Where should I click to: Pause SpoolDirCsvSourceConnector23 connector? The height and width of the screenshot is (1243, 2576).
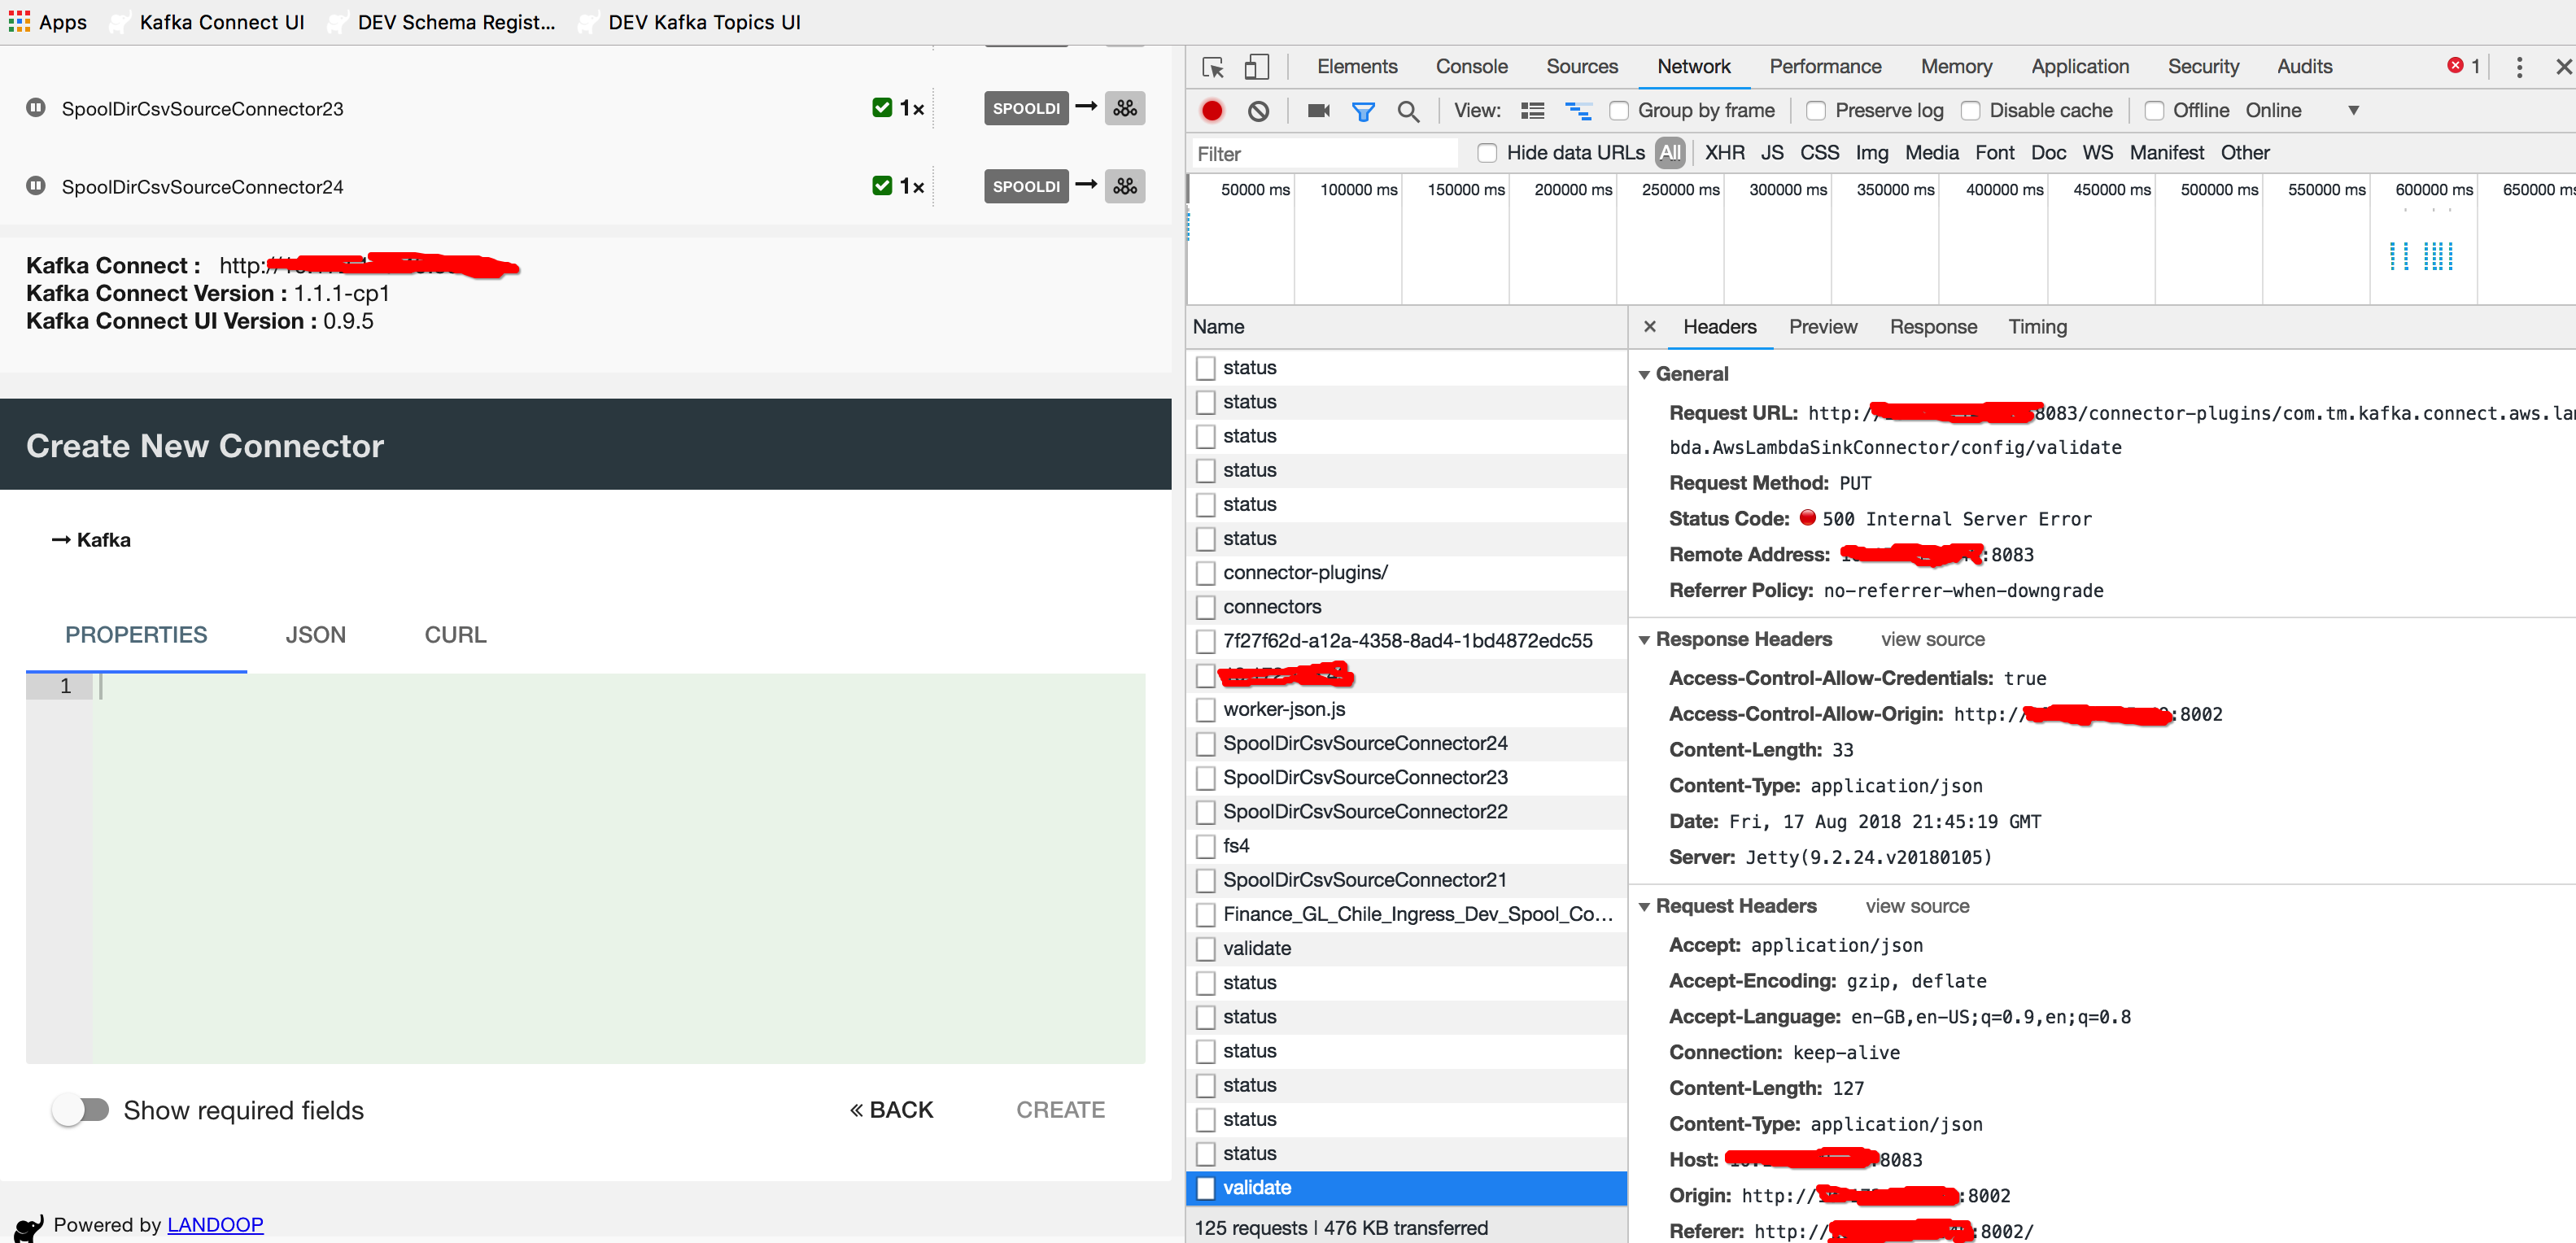coord(35,108)
